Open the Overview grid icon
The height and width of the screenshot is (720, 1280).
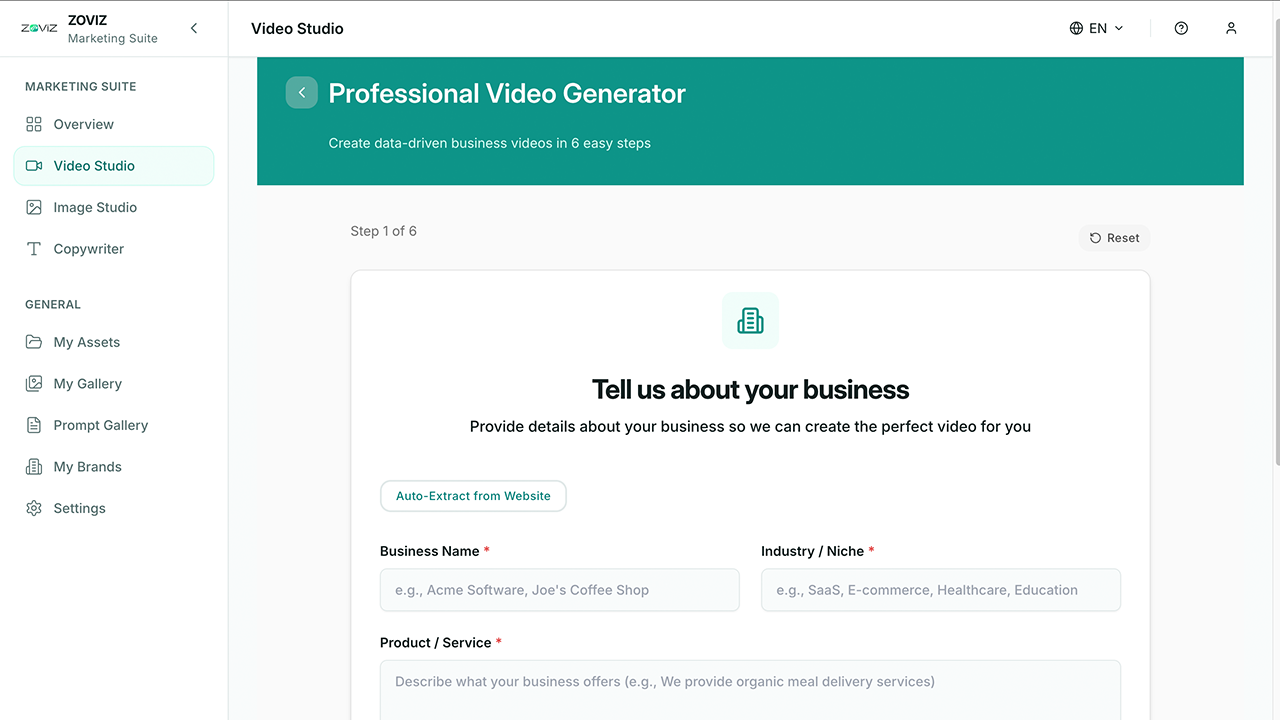click(x=34, y=124)
